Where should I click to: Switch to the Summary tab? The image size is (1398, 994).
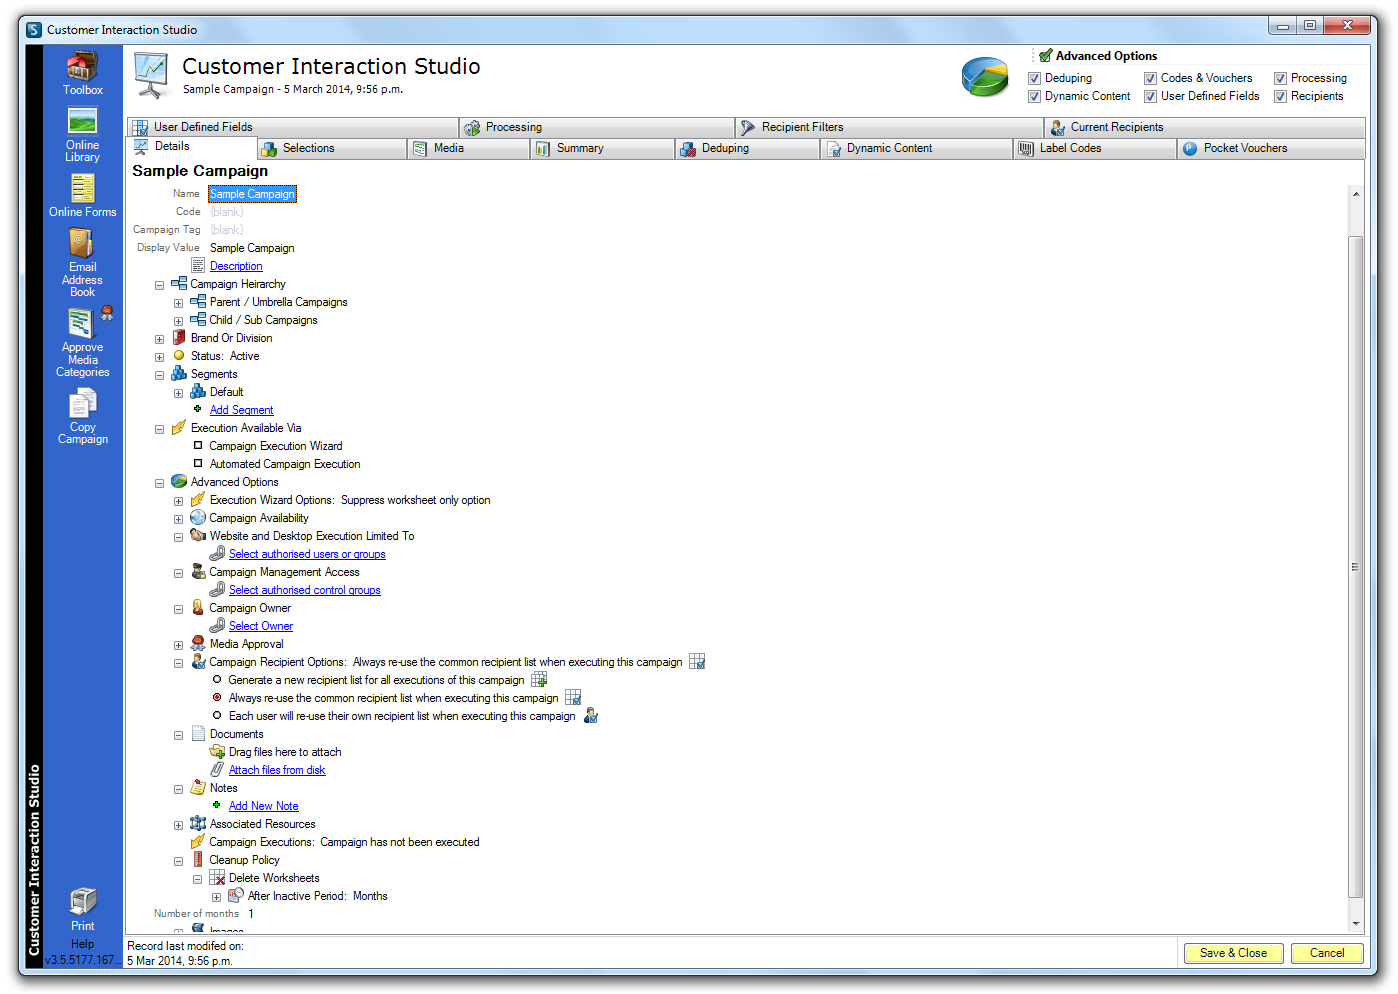[602, 148]
